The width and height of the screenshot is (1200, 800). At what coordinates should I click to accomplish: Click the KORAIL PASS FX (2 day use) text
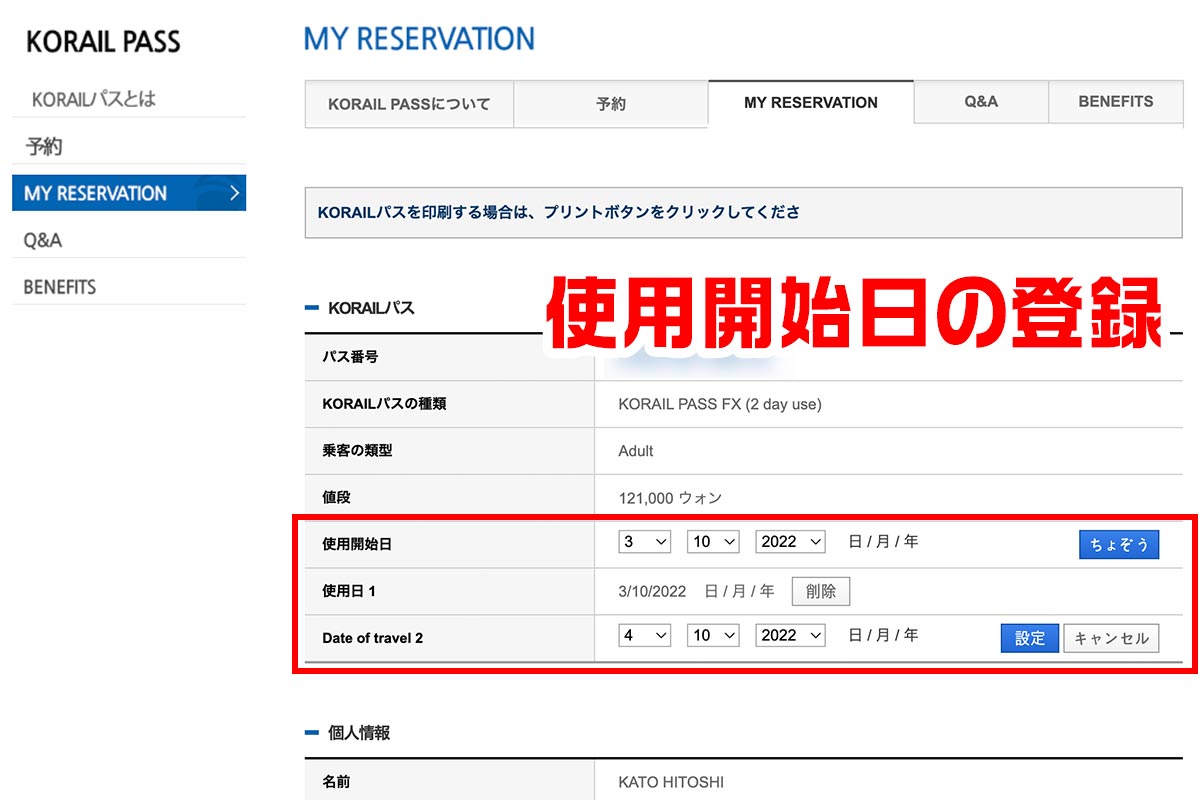click(x=720, y=404)
